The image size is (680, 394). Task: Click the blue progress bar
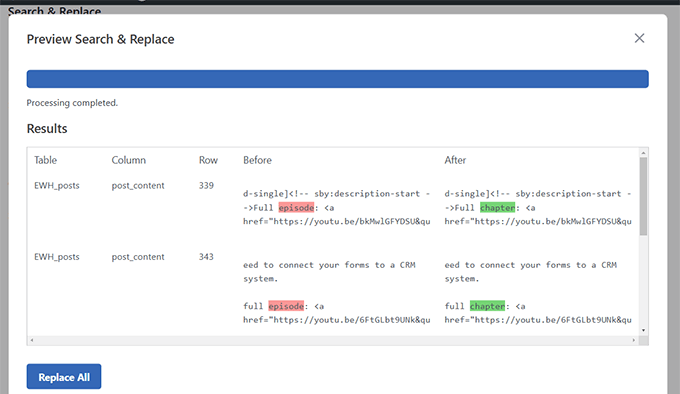point(337,79)
